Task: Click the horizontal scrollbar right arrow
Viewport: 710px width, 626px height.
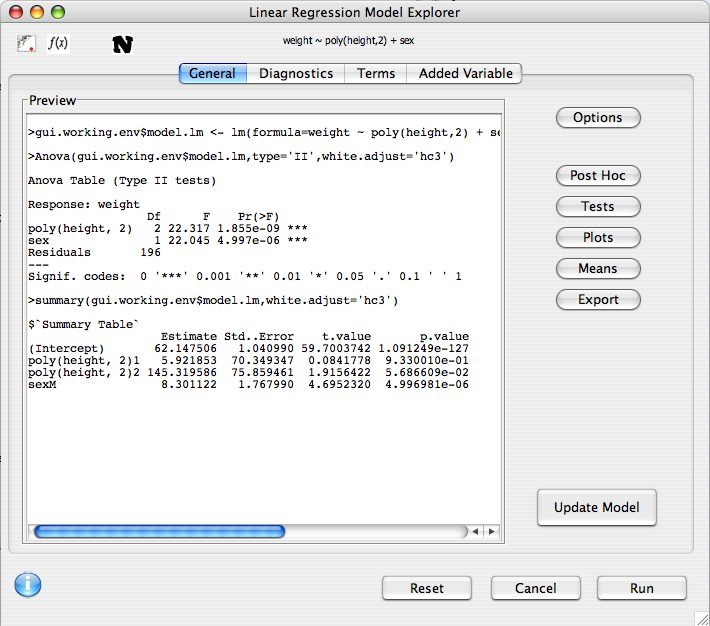Action: click(x=492, y=532)
